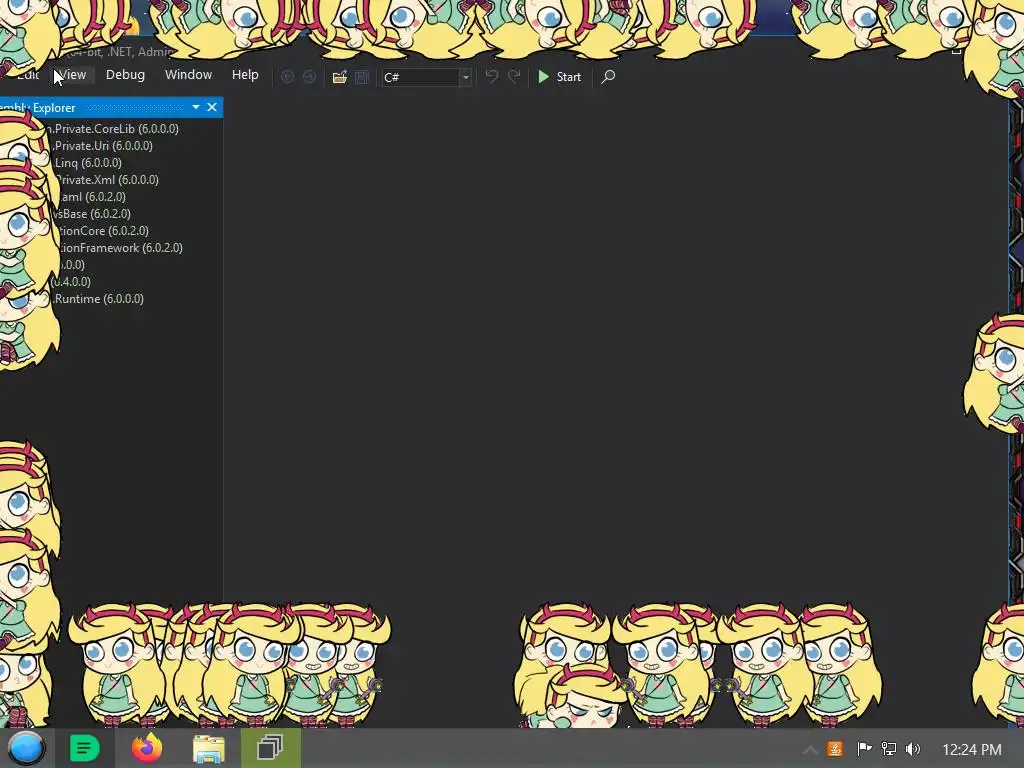Click the Undo arrow icon
The width and height of the screenshot is (1024, 768).
(492, 77)
